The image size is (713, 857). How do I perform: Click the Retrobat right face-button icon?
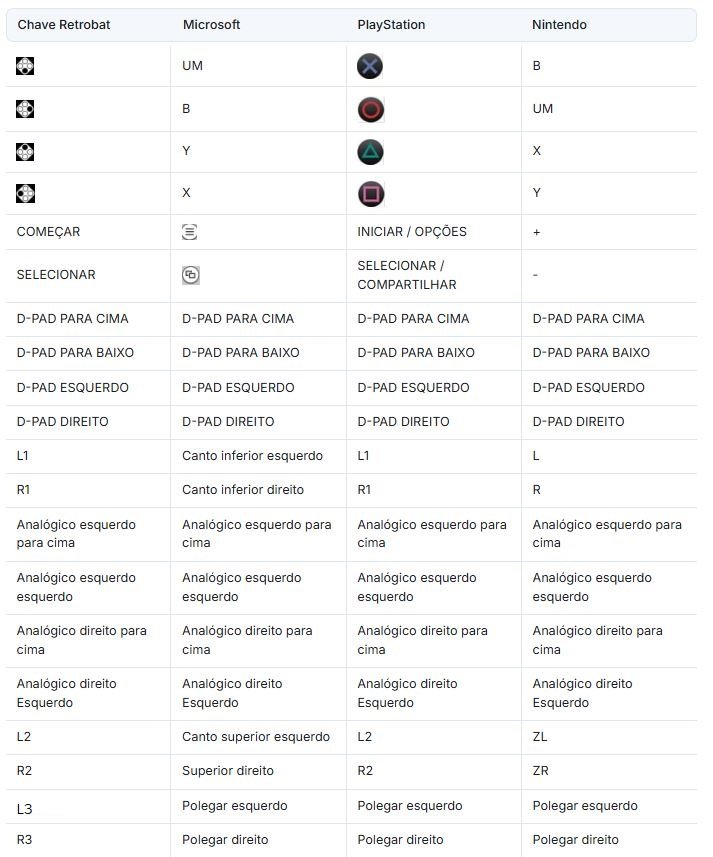[x=26, y=109]
